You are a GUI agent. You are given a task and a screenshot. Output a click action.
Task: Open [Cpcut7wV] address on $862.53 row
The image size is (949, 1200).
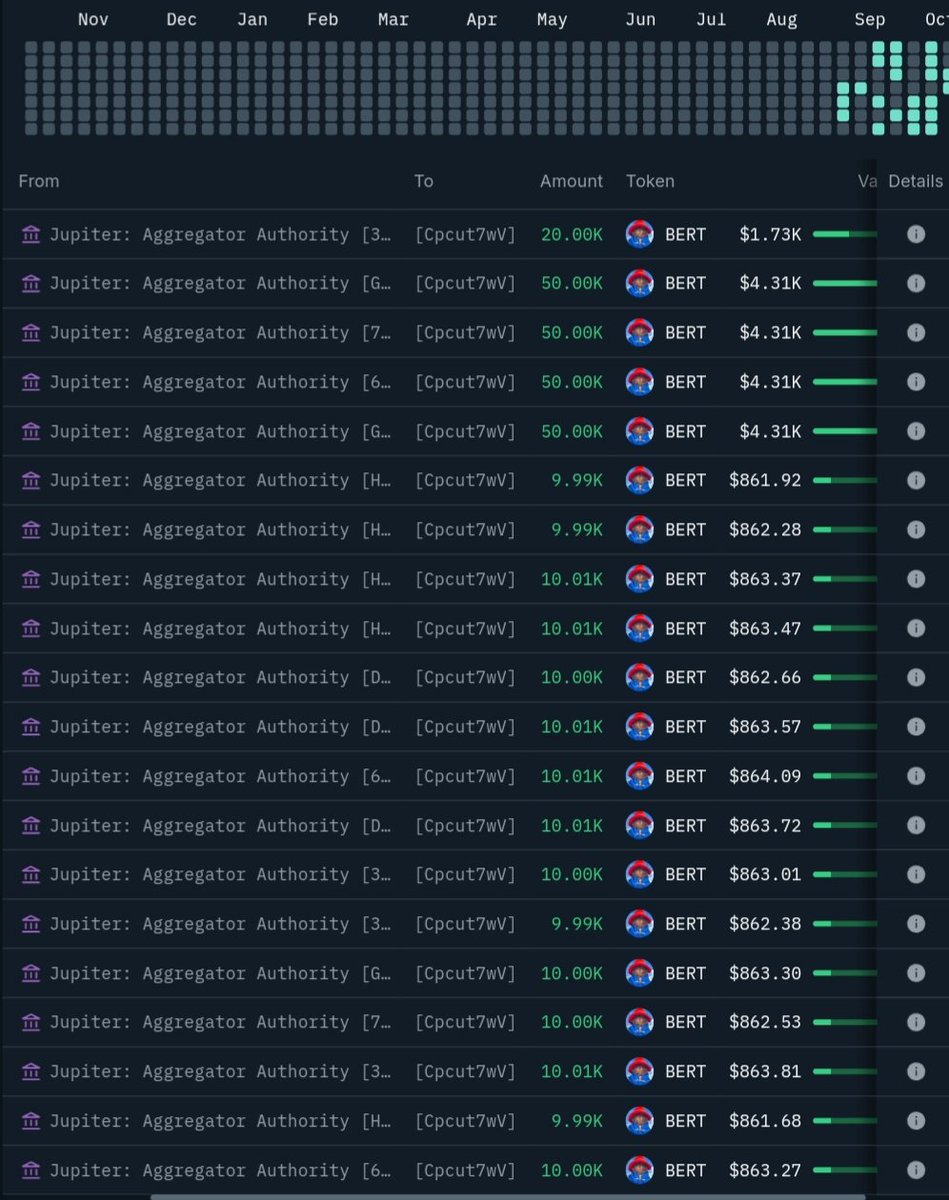click(x=465, y=1022)
